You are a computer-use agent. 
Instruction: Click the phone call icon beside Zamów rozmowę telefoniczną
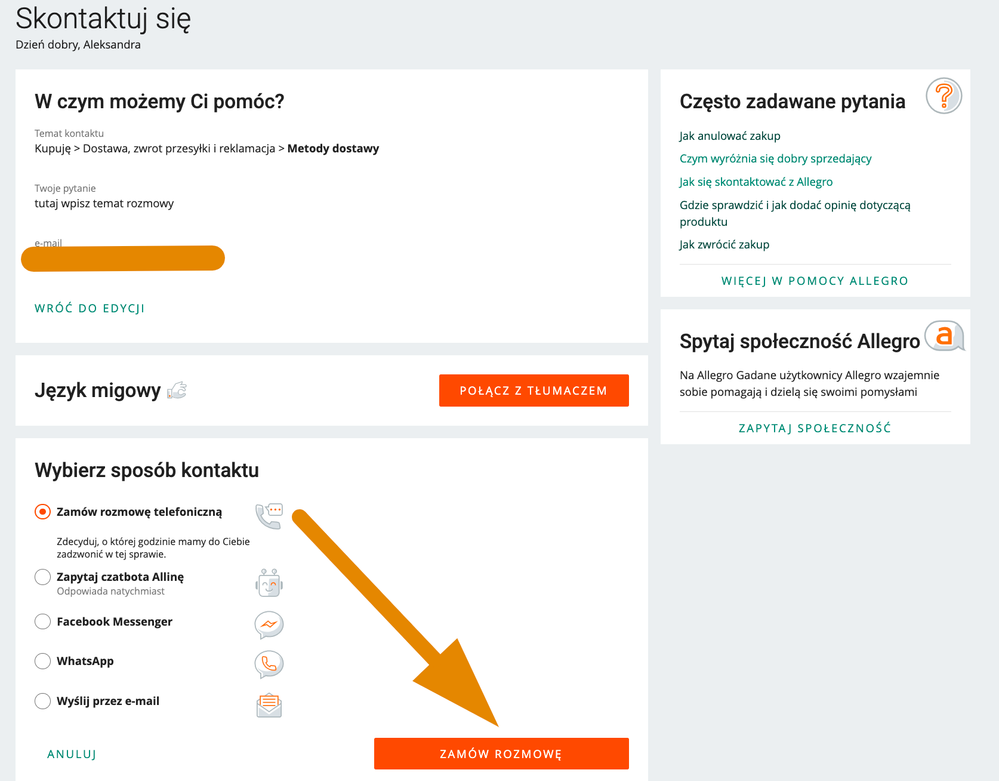(269, 515)
